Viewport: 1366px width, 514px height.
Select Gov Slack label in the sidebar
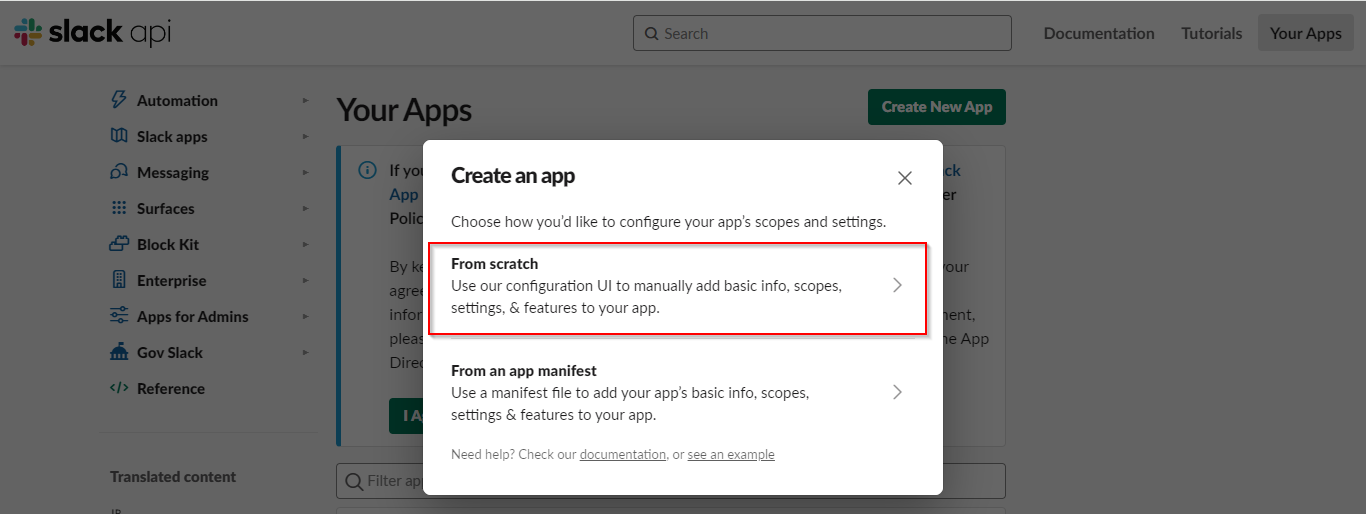(x=170, y=352)
